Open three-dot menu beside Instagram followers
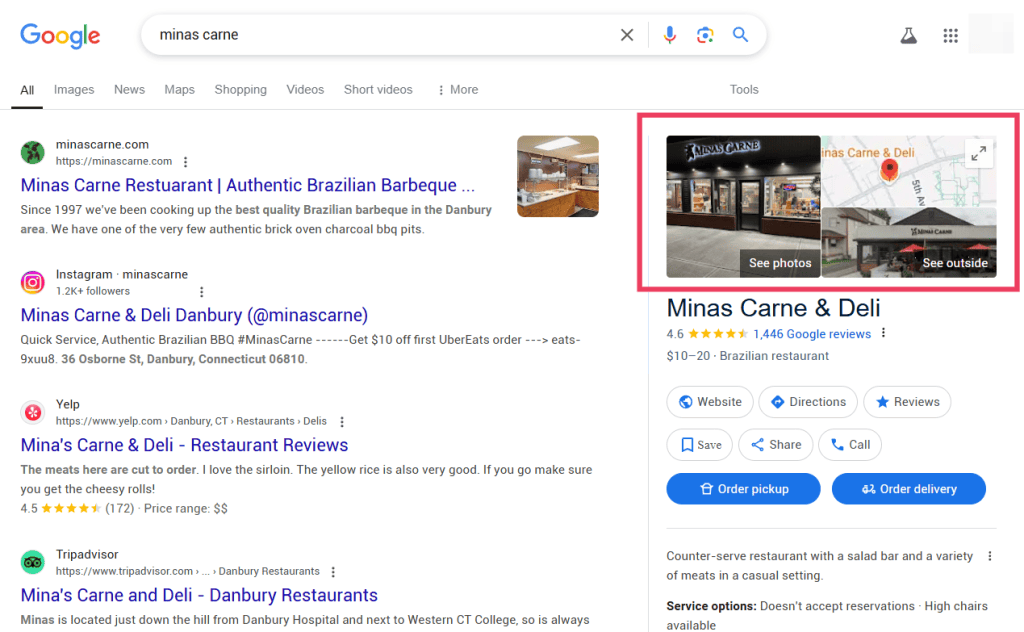 (201, 291)
